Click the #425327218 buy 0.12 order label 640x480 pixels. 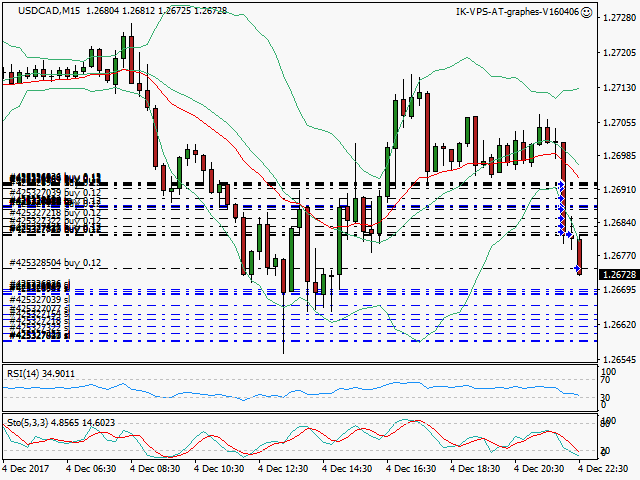pos(57,213)
